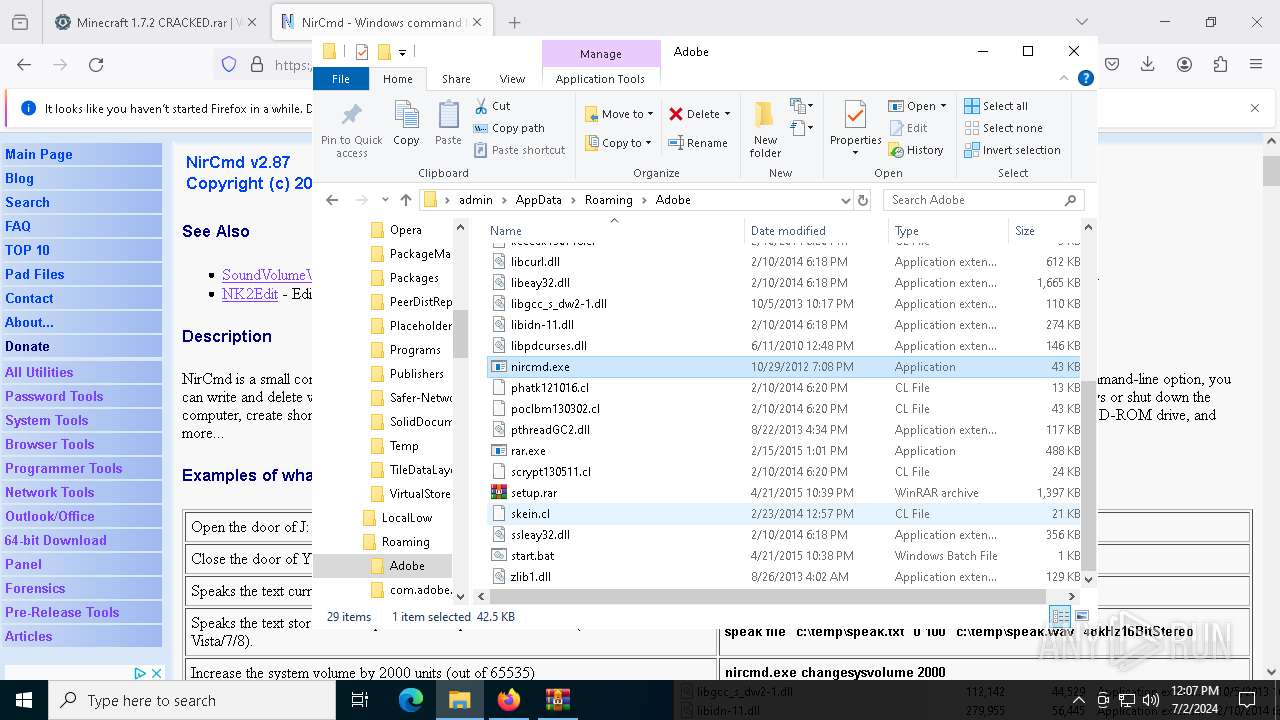Open Firefox extensions puzzle icon
Viewport: 1280px width, 720px height.
point(1220,65)
